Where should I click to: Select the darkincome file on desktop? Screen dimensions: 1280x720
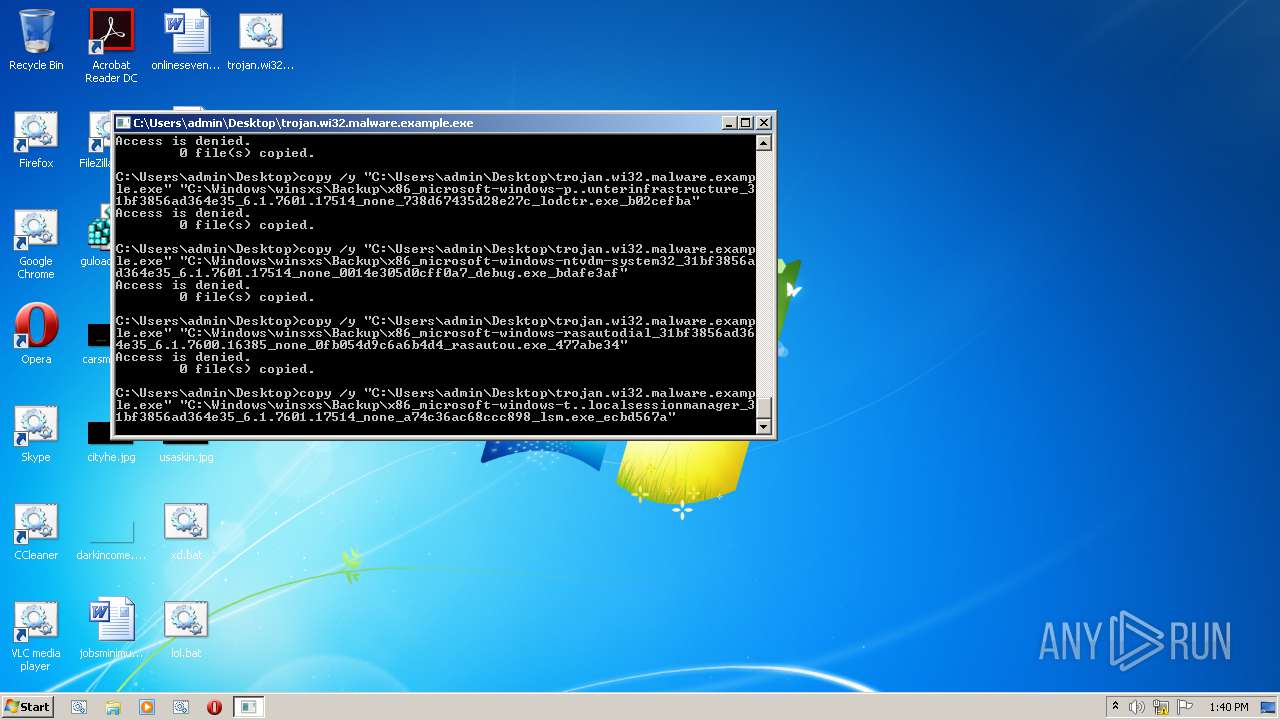click(x=111, y=540)
